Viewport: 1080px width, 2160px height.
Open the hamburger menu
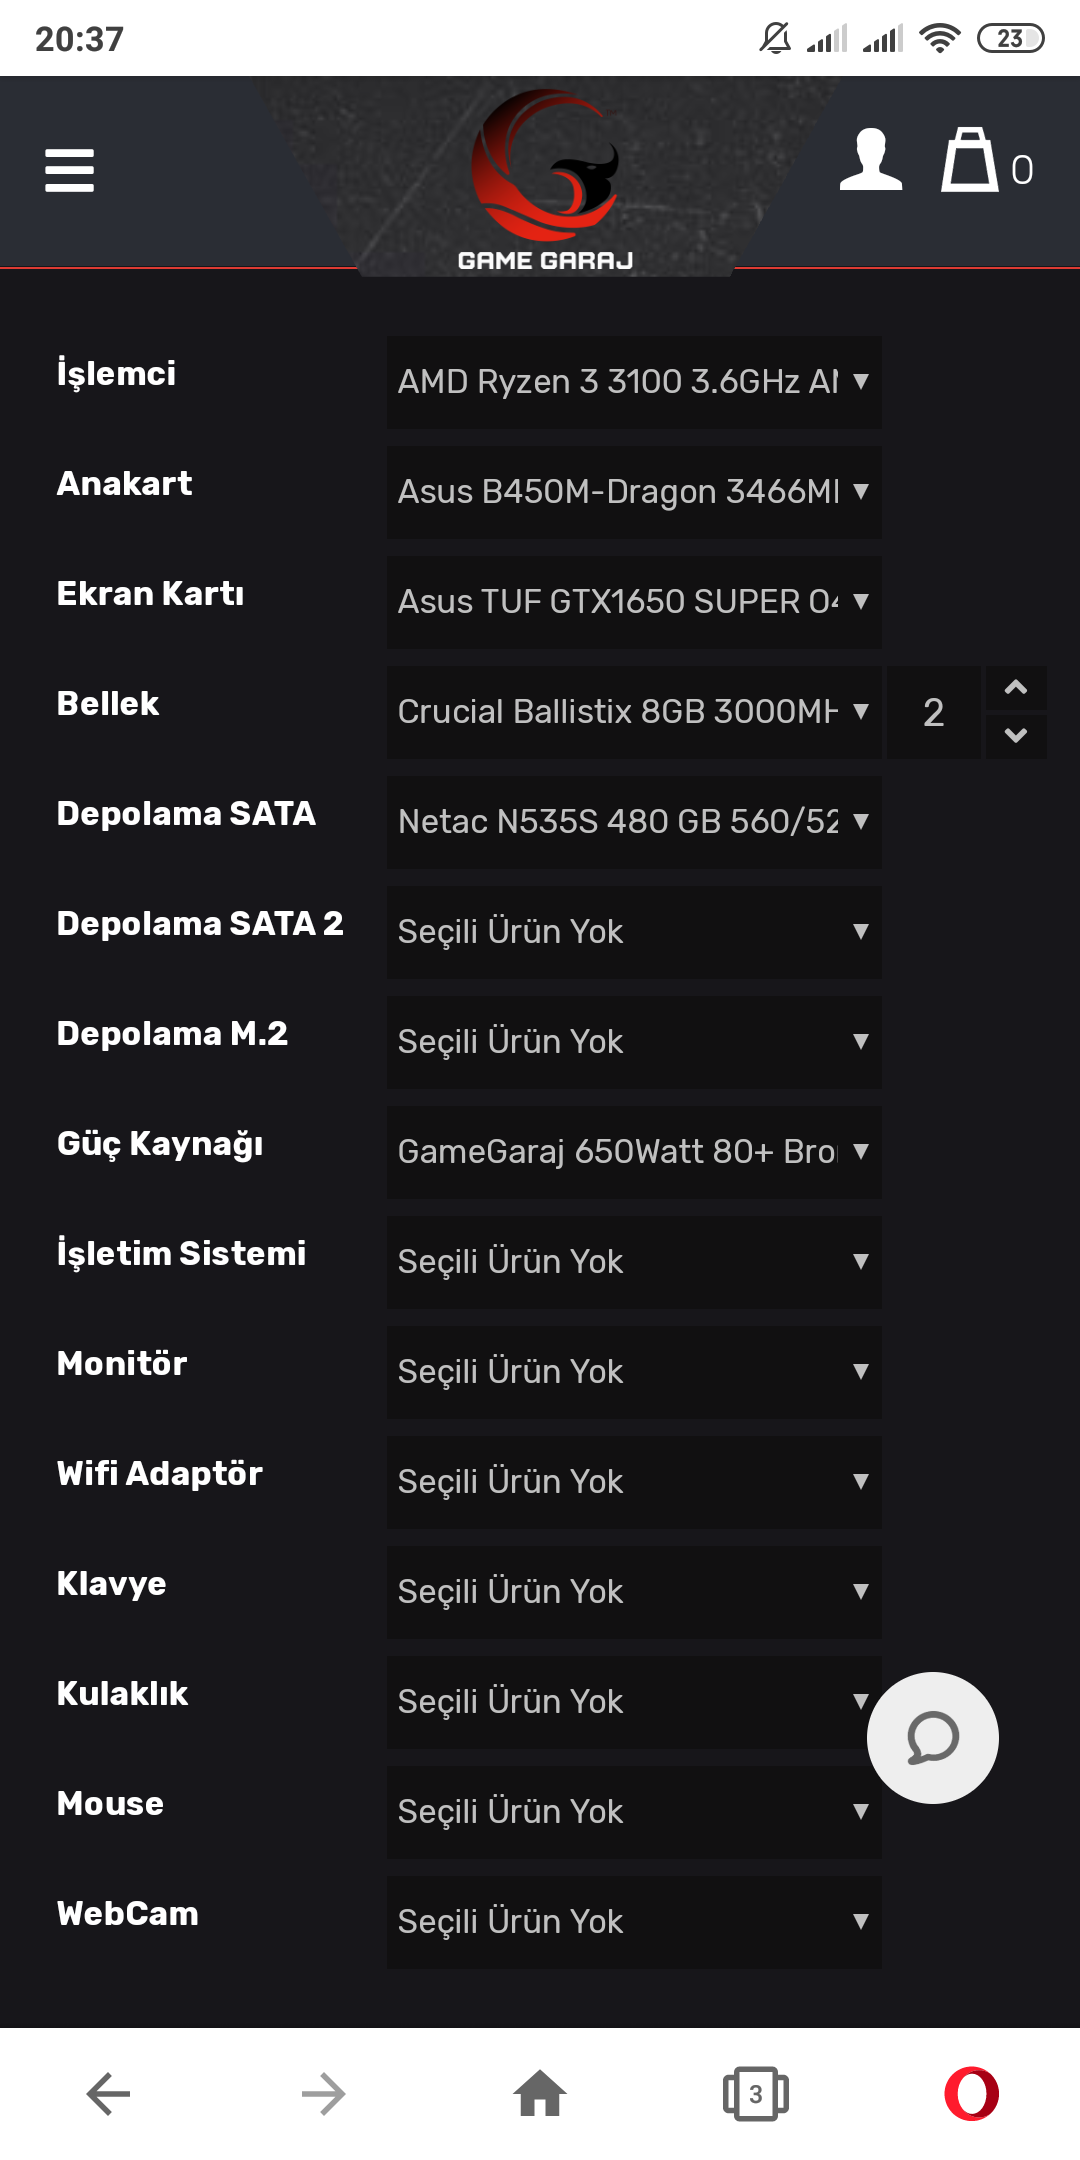tap(70, 170)
